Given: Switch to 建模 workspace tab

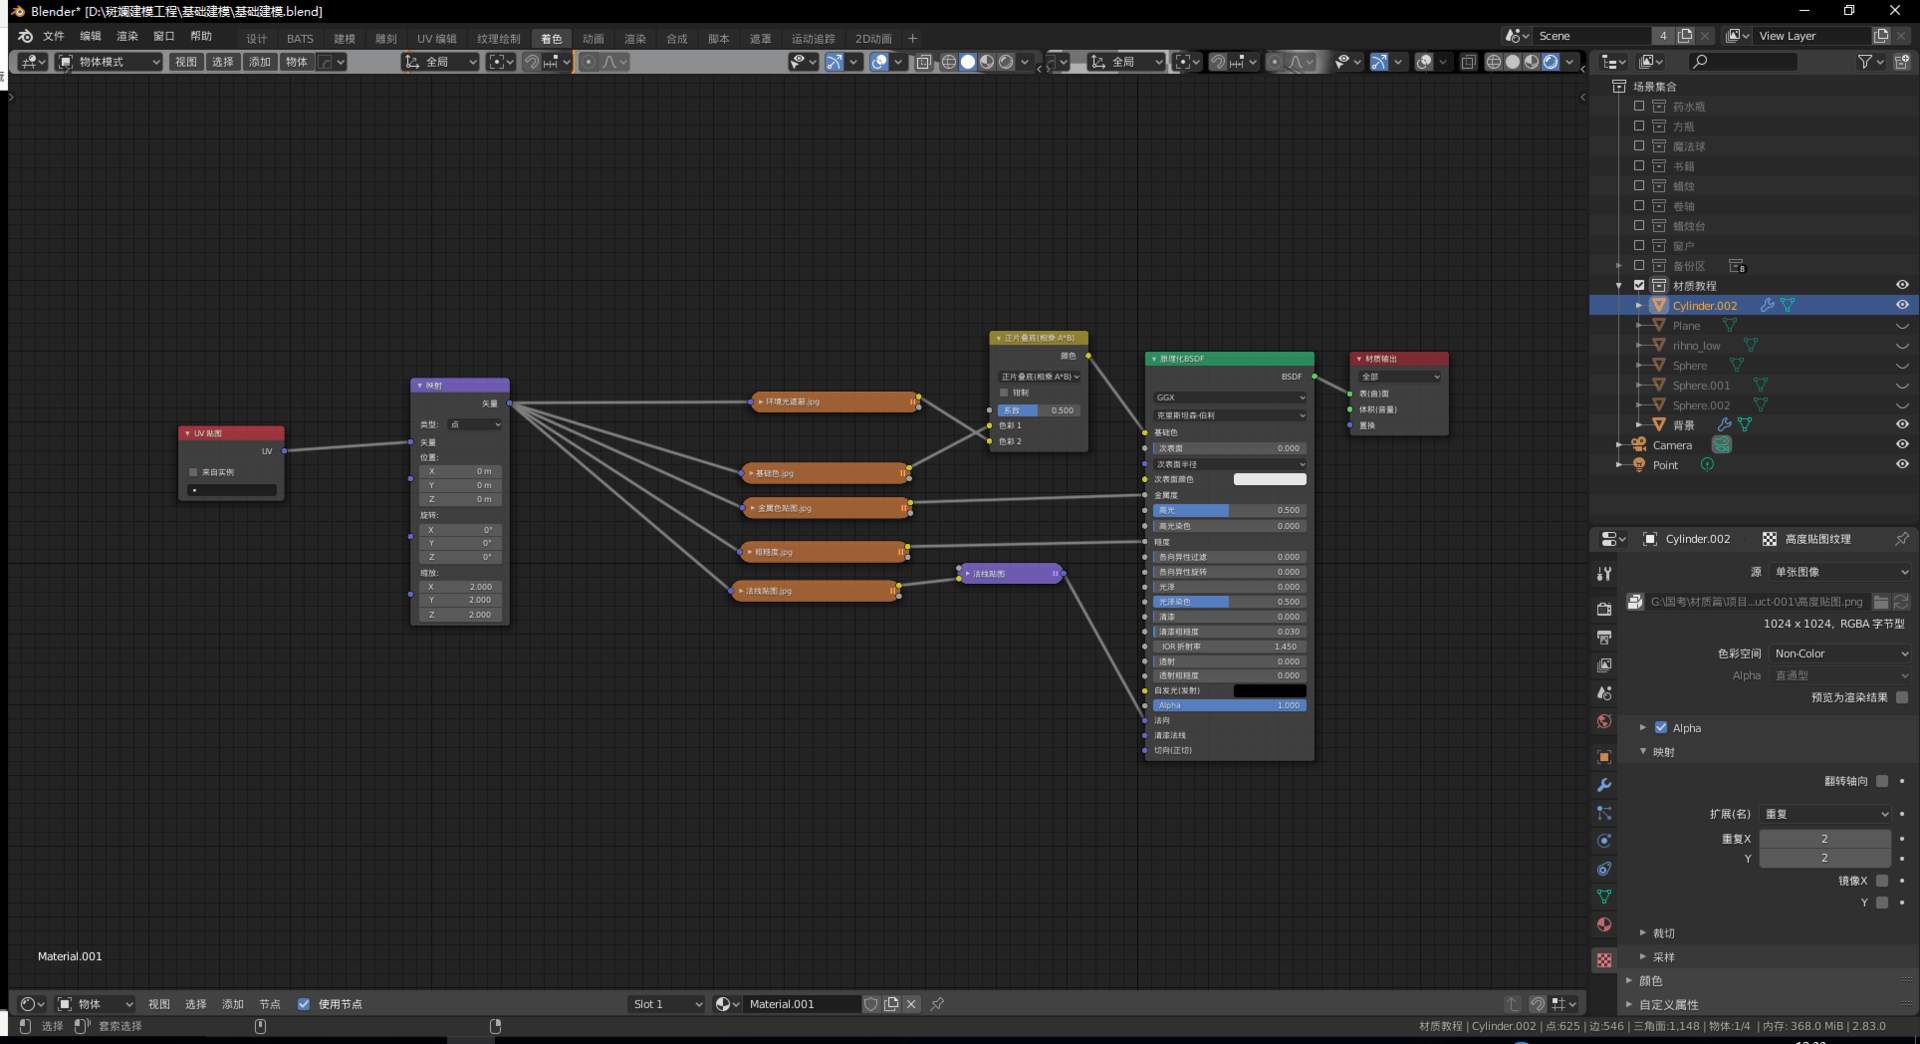Looking at the screenshot, I should (x=345, y=39).
